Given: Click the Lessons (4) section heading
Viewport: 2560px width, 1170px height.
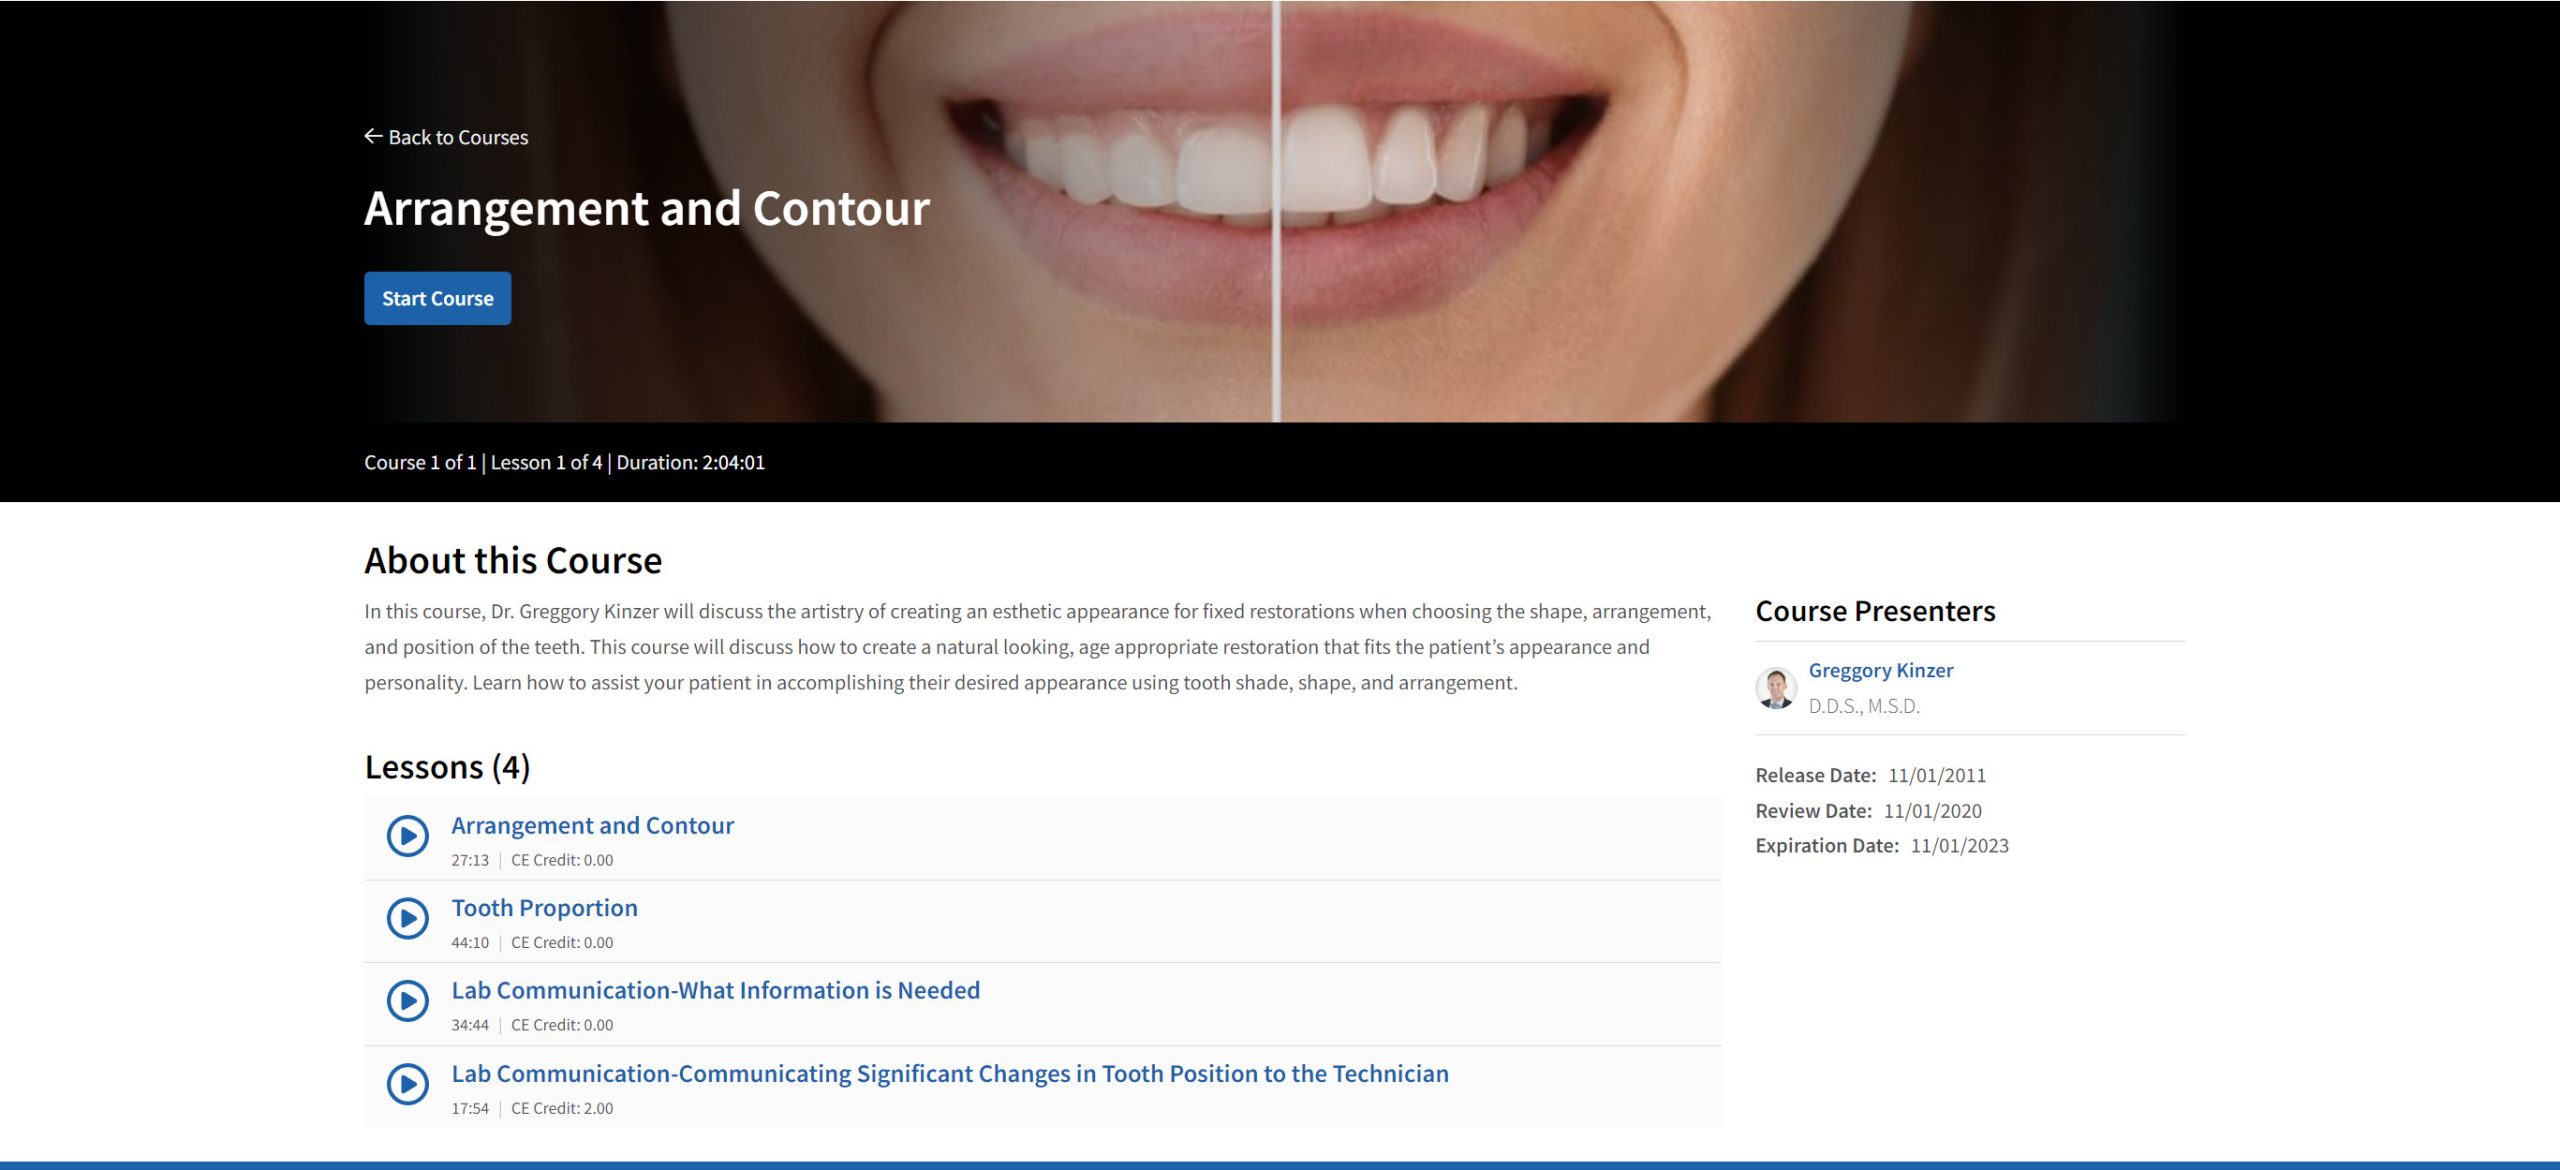Looking at the screenshot, I should (447, 767).
